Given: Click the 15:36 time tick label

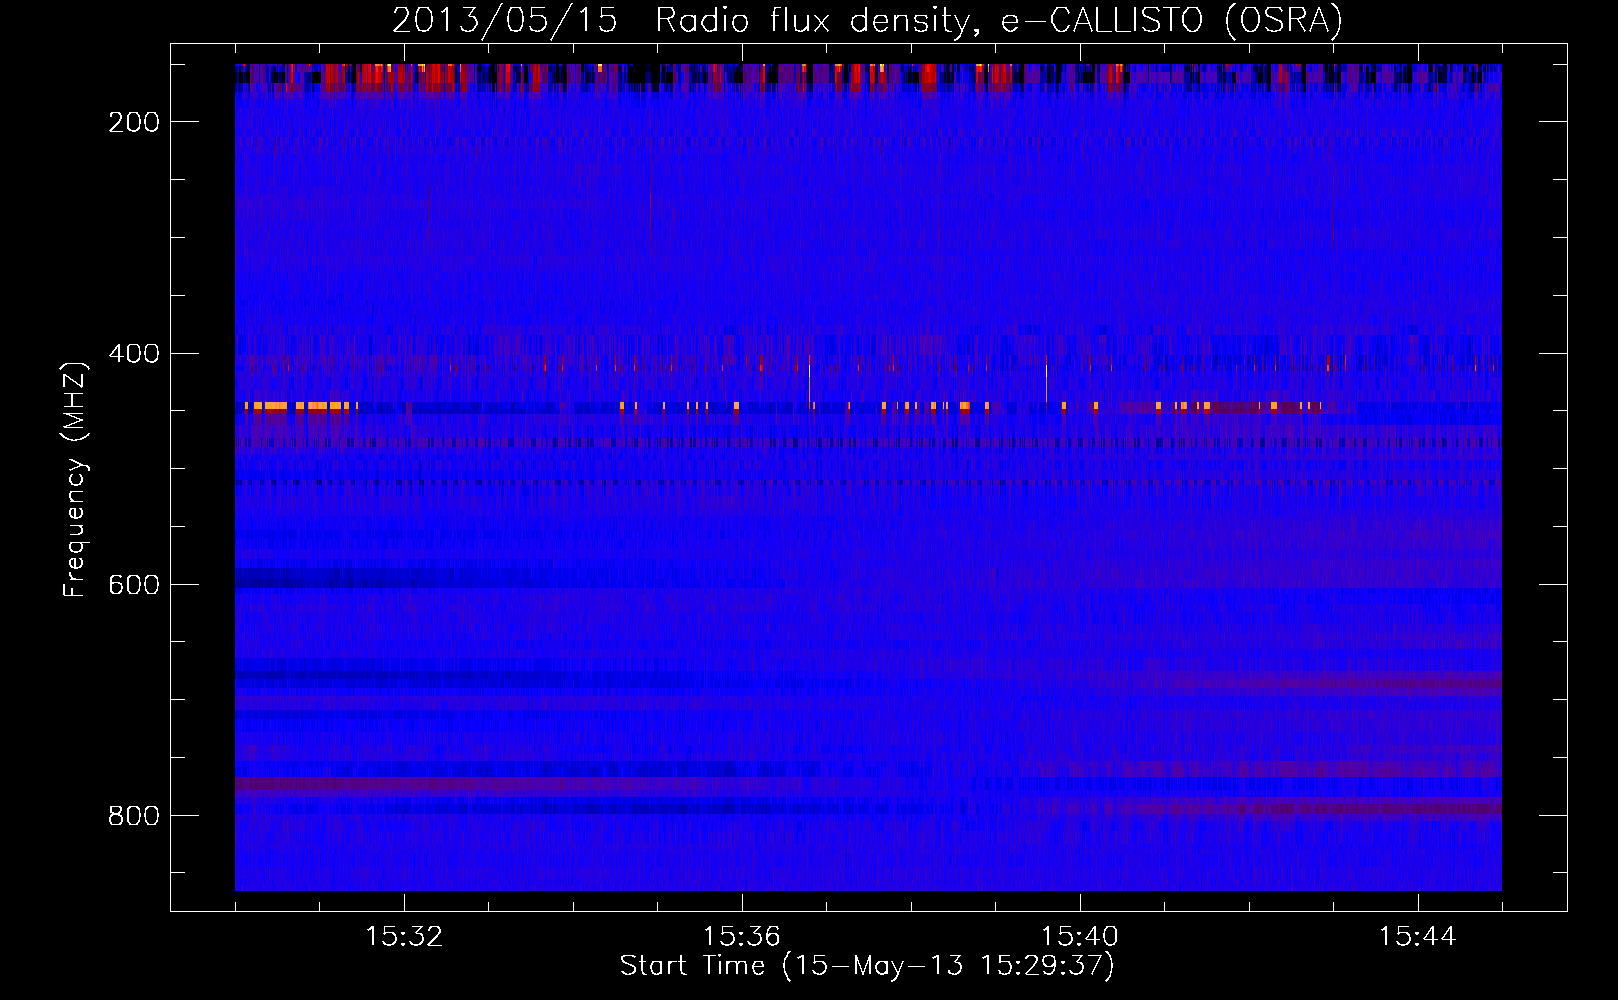Looking at the screenshot, I should (x=742, y=937).
